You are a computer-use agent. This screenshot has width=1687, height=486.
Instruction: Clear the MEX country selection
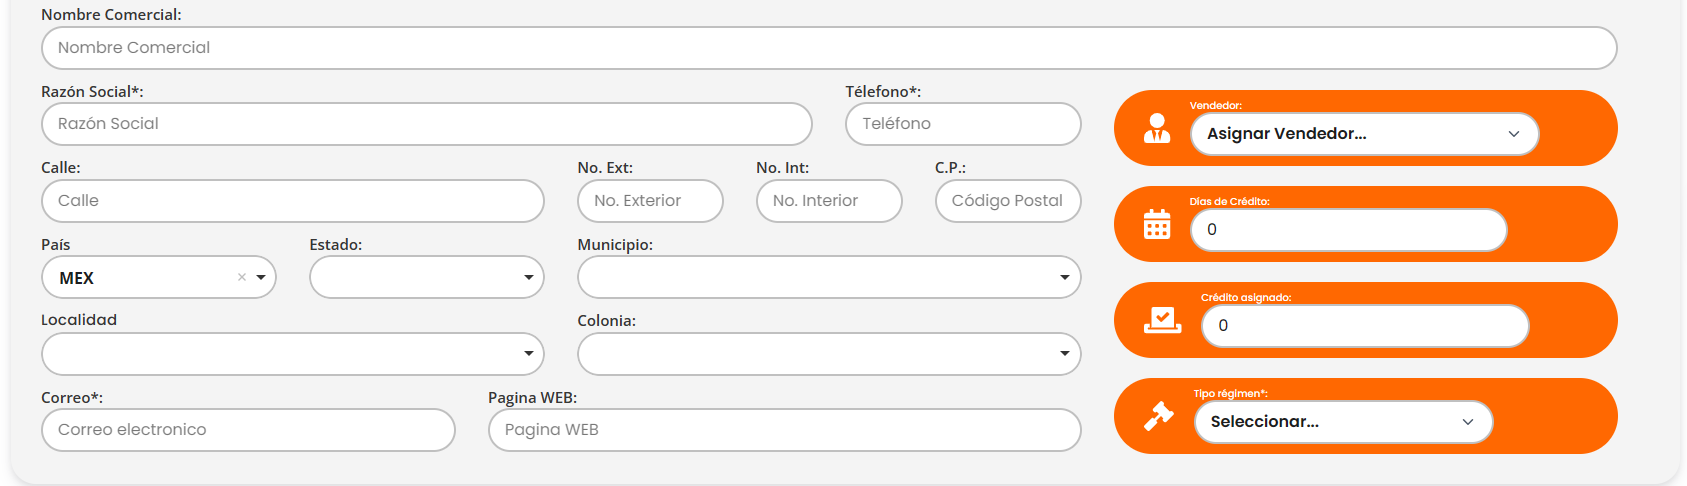(x=241, y=278)
